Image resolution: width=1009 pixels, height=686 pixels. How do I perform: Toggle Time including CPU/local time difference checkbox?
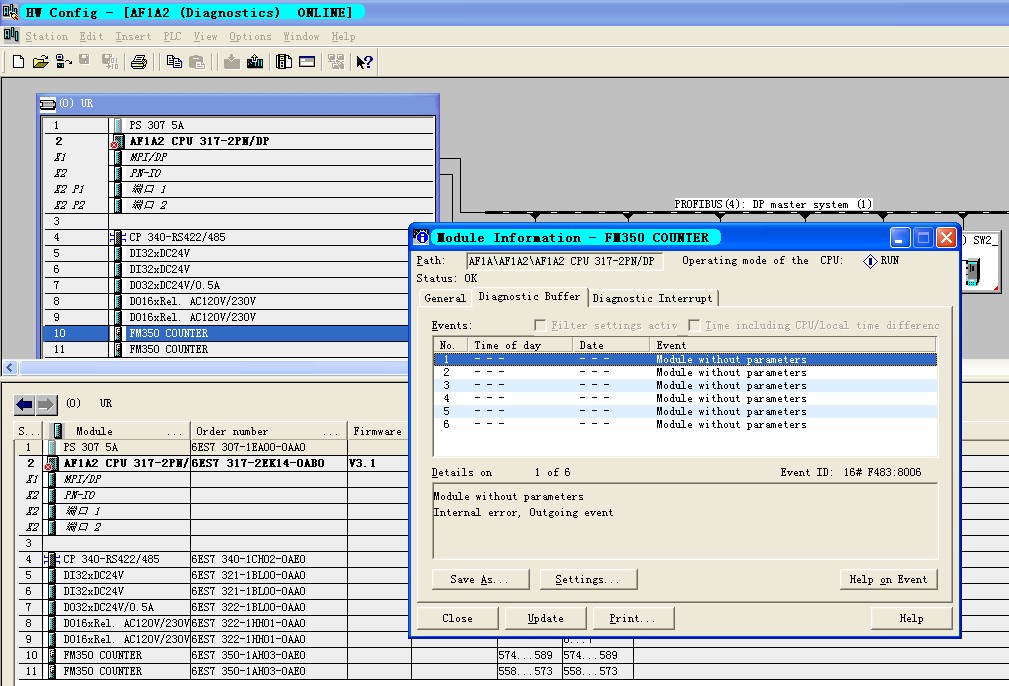pyautogui.click(x=695, y=326)
